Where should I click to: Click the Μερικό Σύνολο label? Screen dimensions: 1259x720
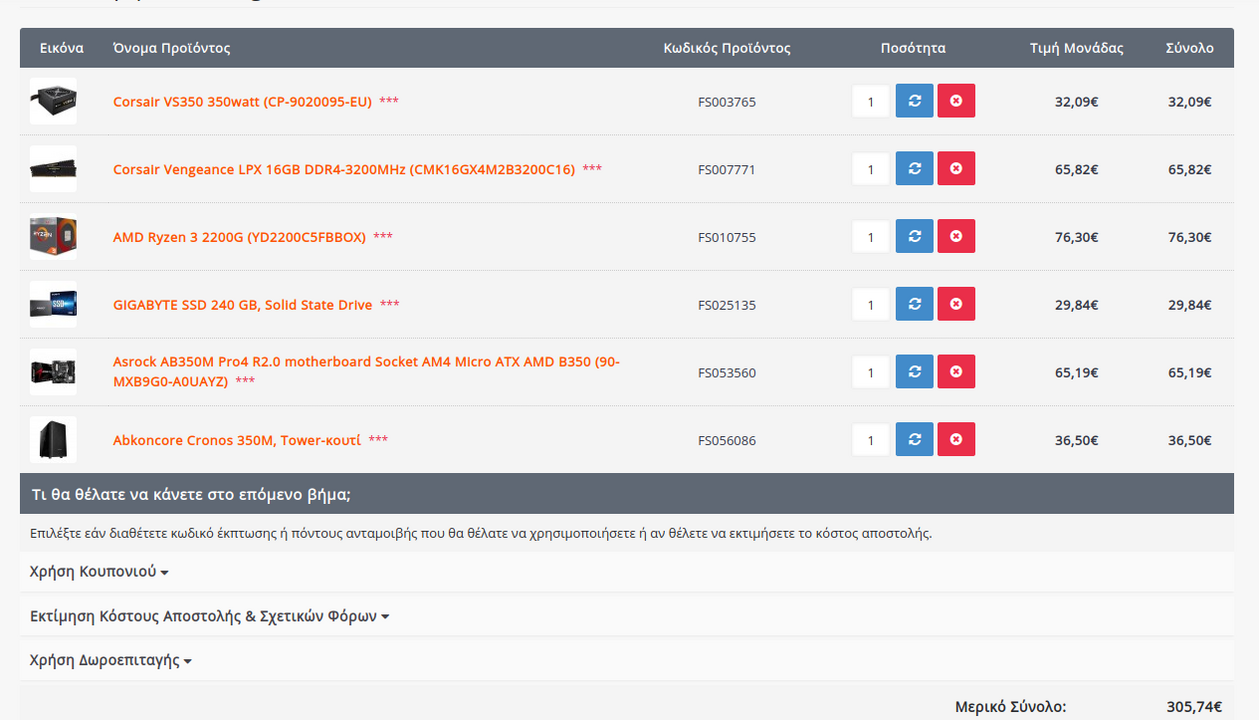click(1011, 707)
